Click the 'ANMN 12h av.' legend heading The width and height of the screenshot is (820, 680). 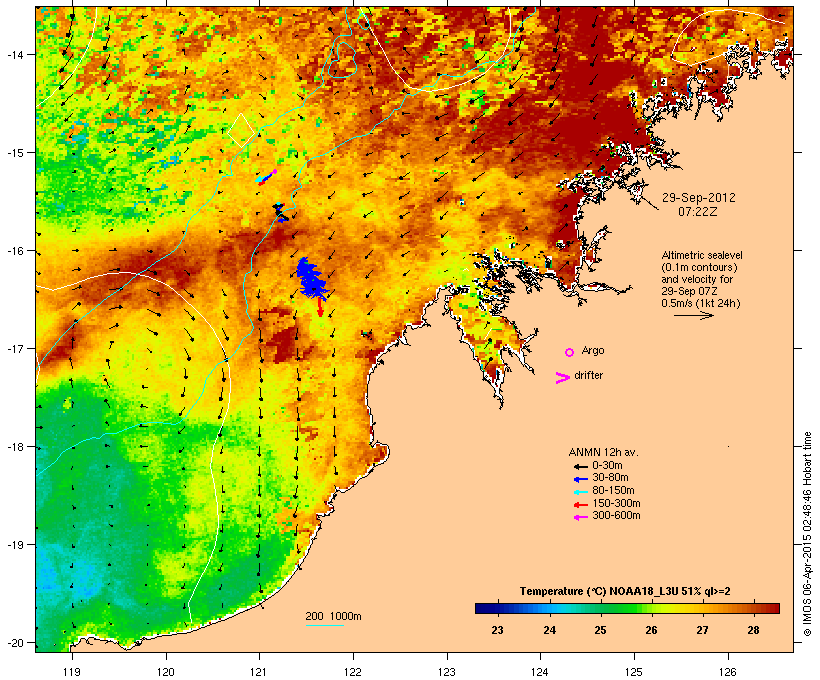603,452
